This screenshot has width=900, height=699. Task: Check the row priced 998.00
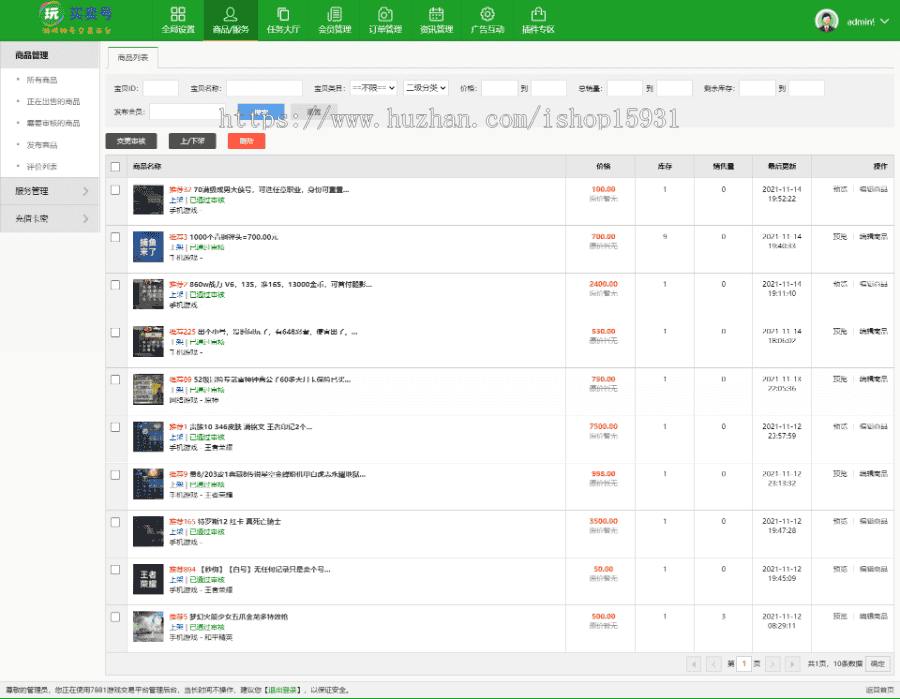click(115, 475)
